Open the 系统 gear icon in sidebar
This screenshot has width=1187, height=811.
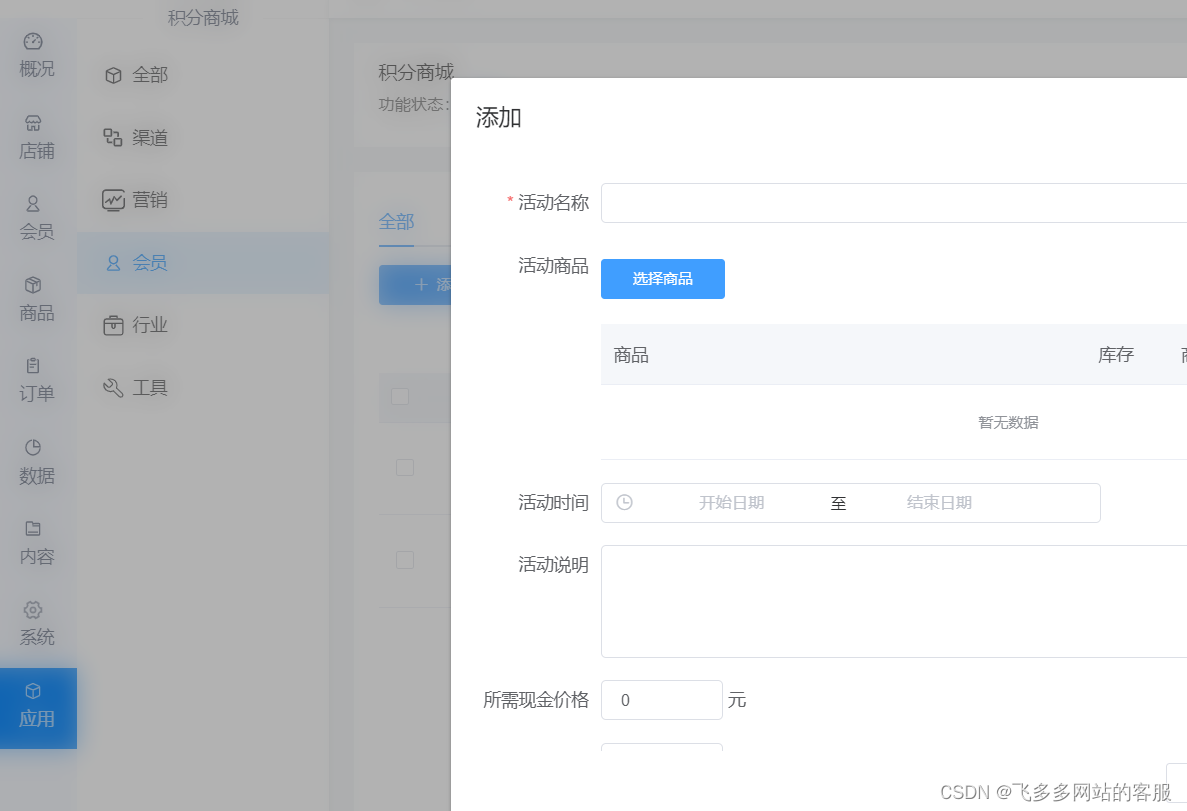[33, 610]
